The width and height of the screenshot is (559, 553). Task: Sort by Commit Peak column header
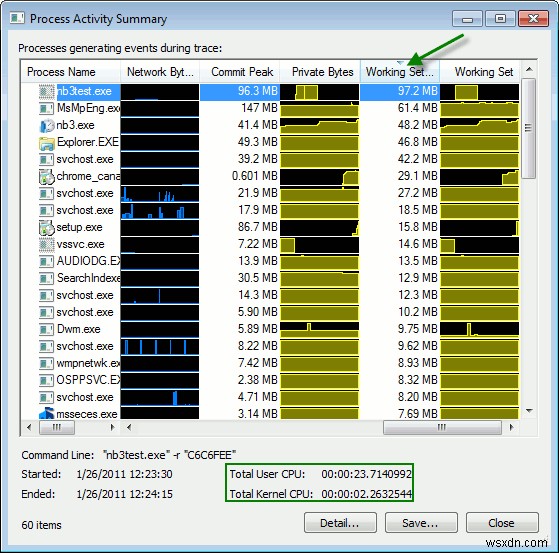point(240,72)
